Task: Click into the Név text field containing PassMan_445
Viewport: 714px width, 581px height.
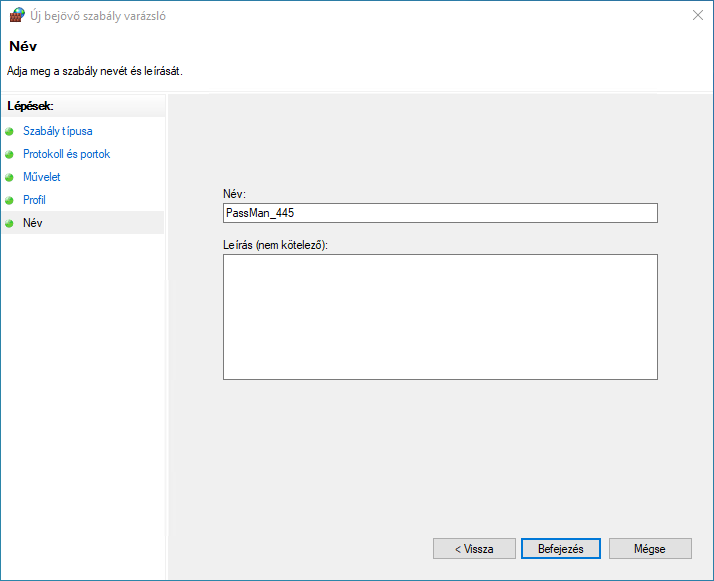Action: 440,213
